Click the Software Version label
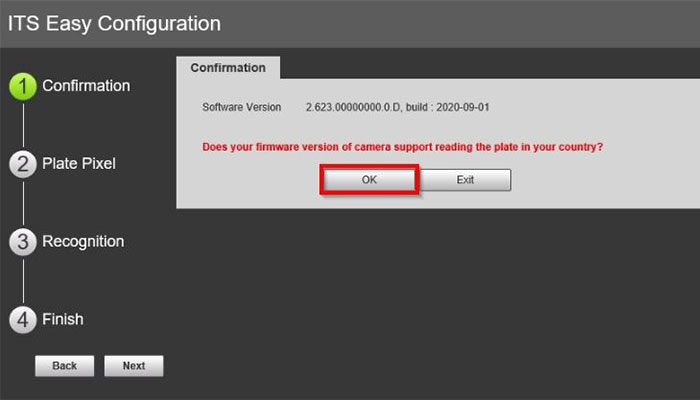This screenshot has width=700, height=400. tap(242, 107)
